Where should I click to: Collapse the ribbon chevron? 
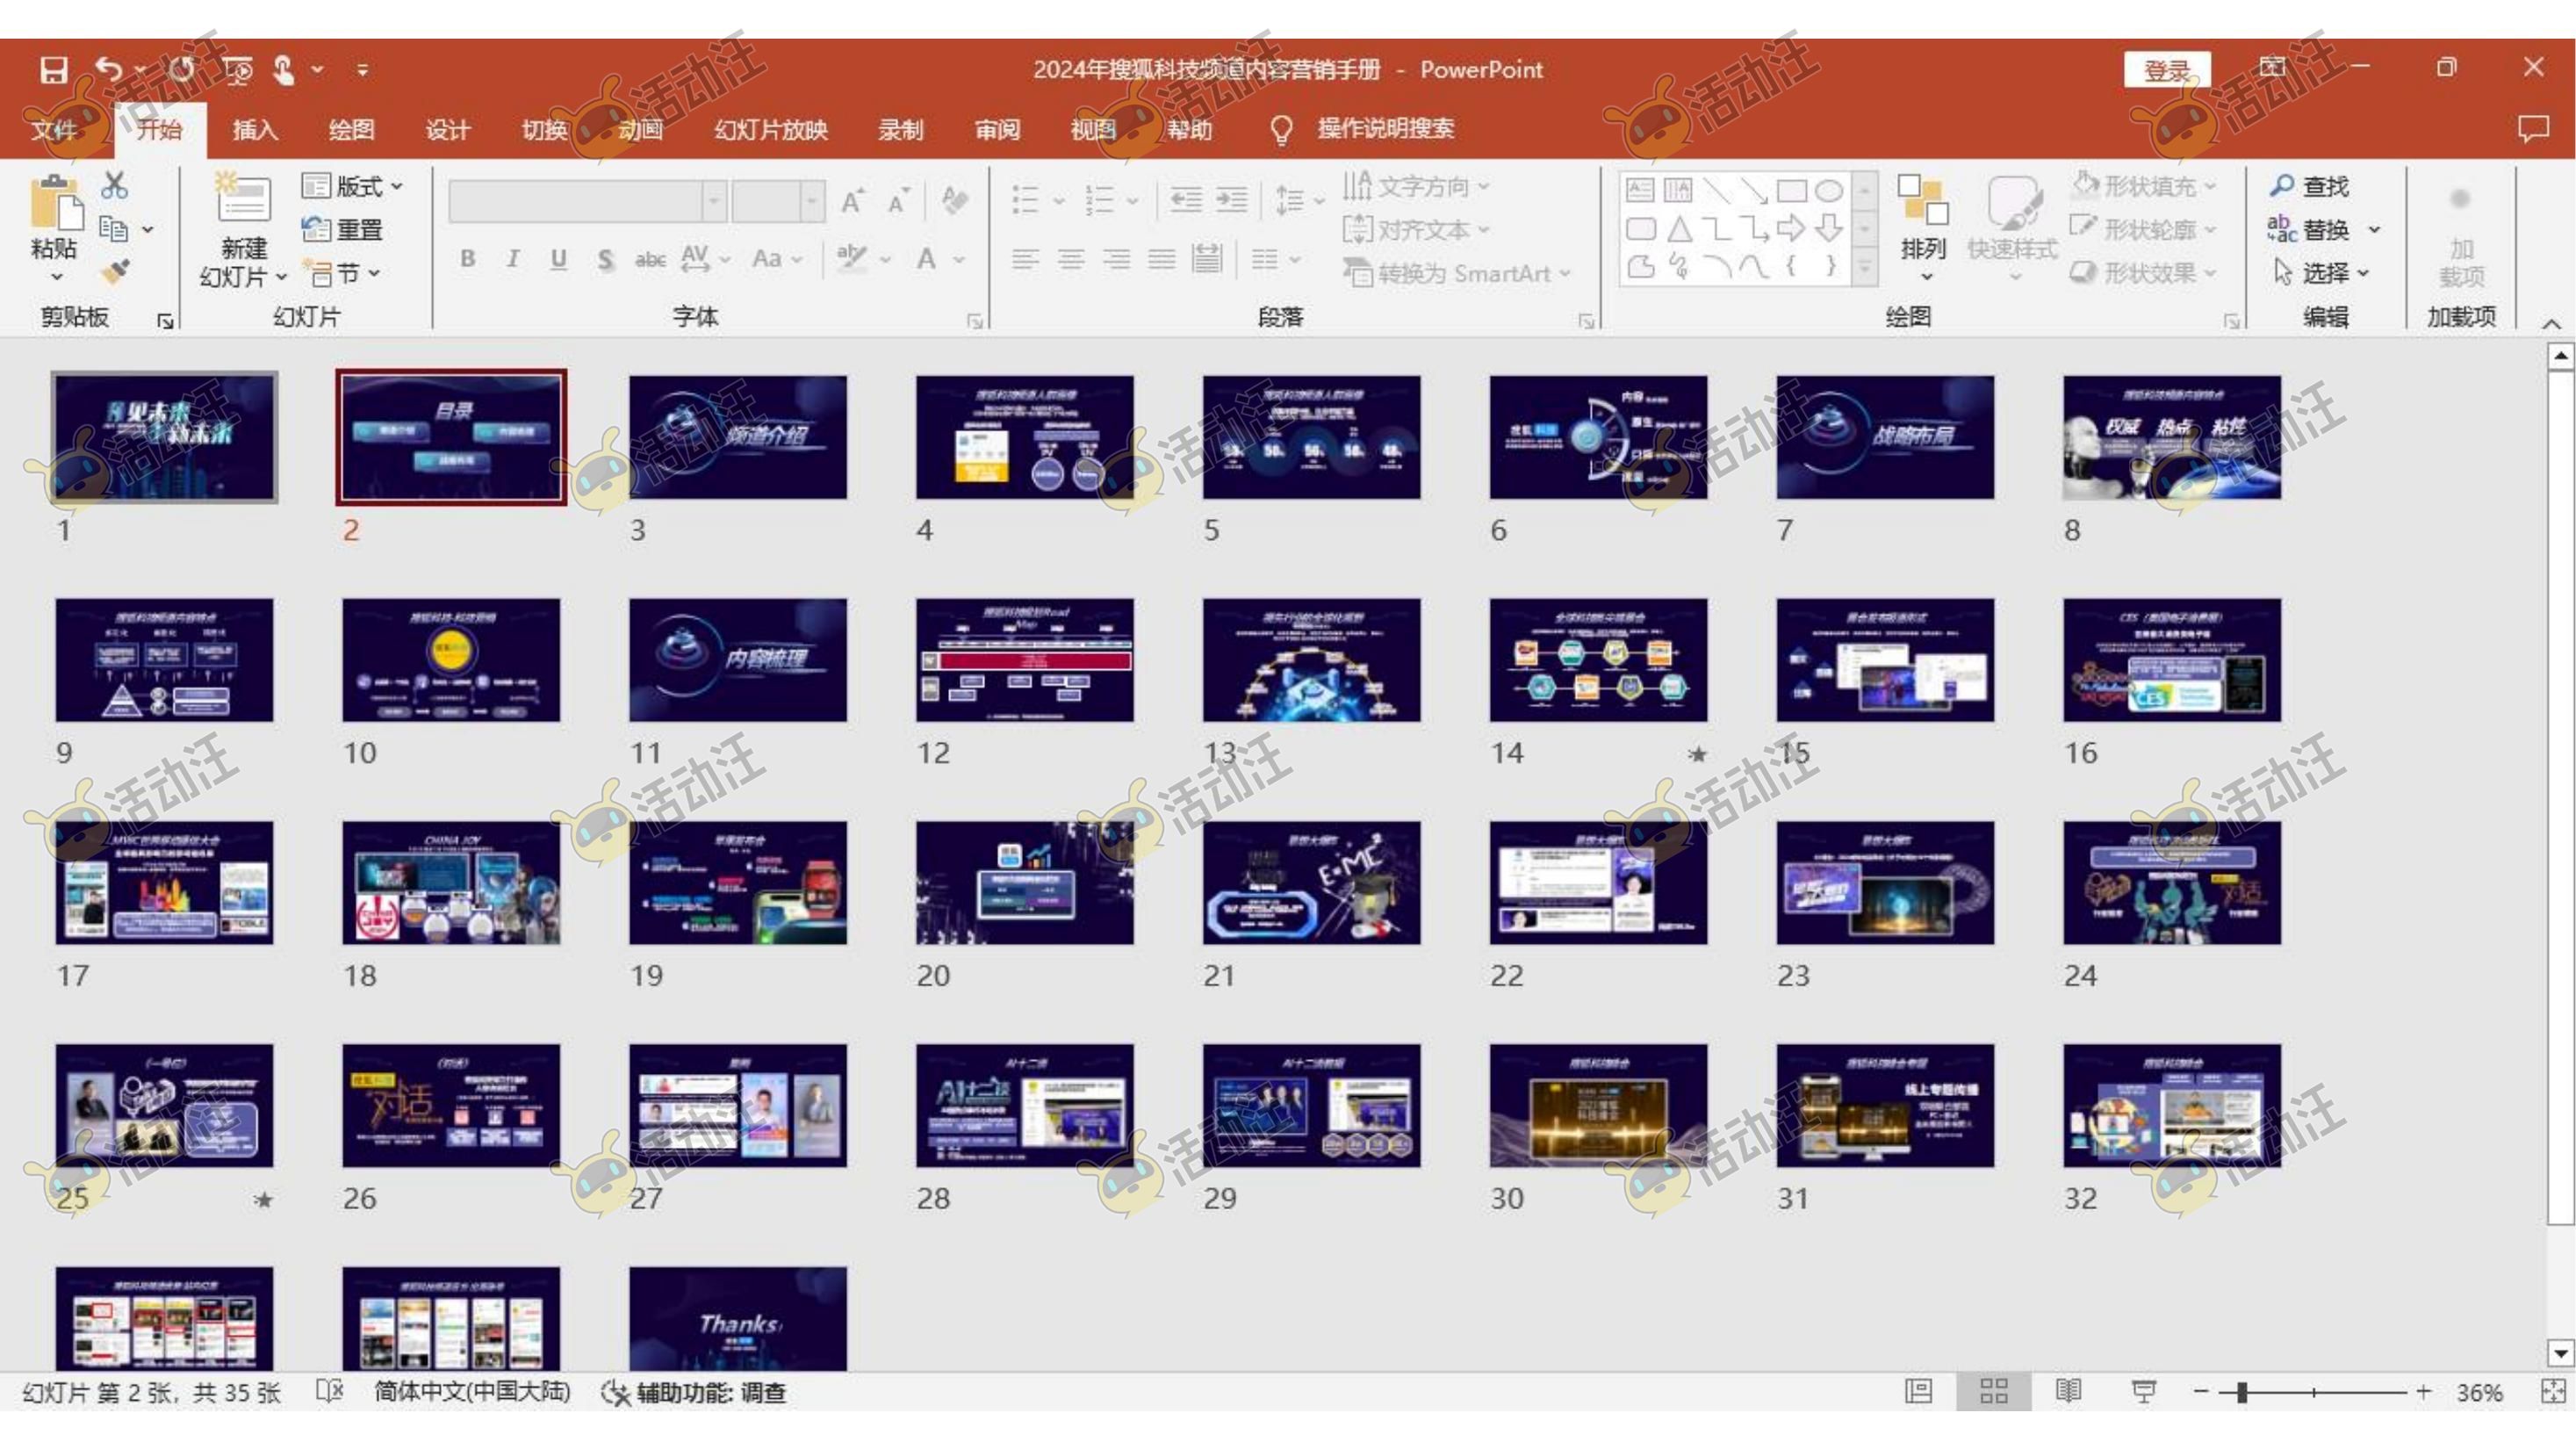(2551, 323)
